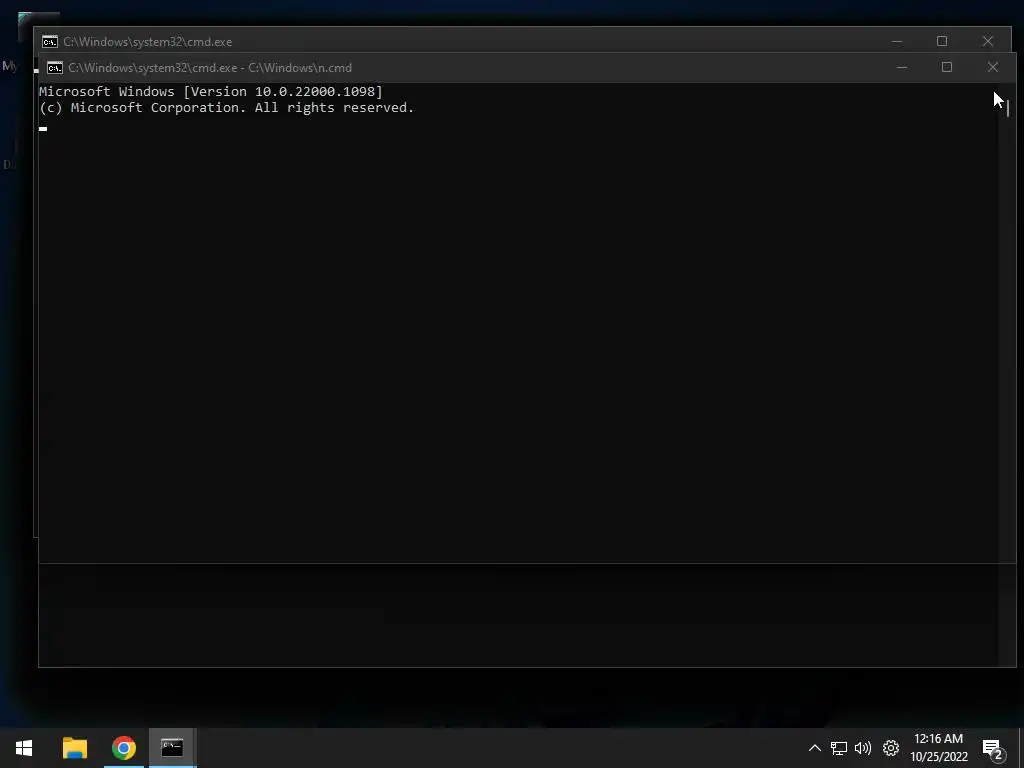
Task: Minimize the n.cmd command window
Action: pos(902,67)
